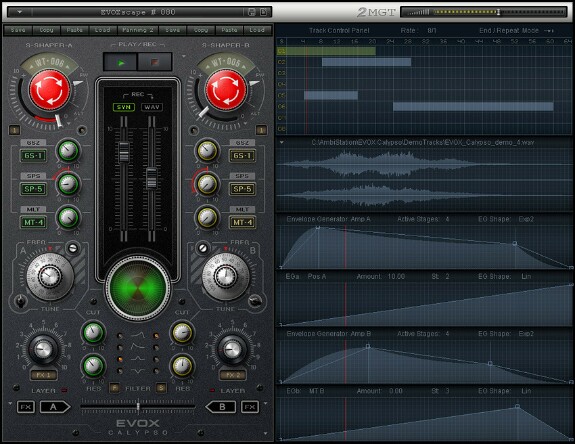Click the FX icon beside layer B

[250, 407]
